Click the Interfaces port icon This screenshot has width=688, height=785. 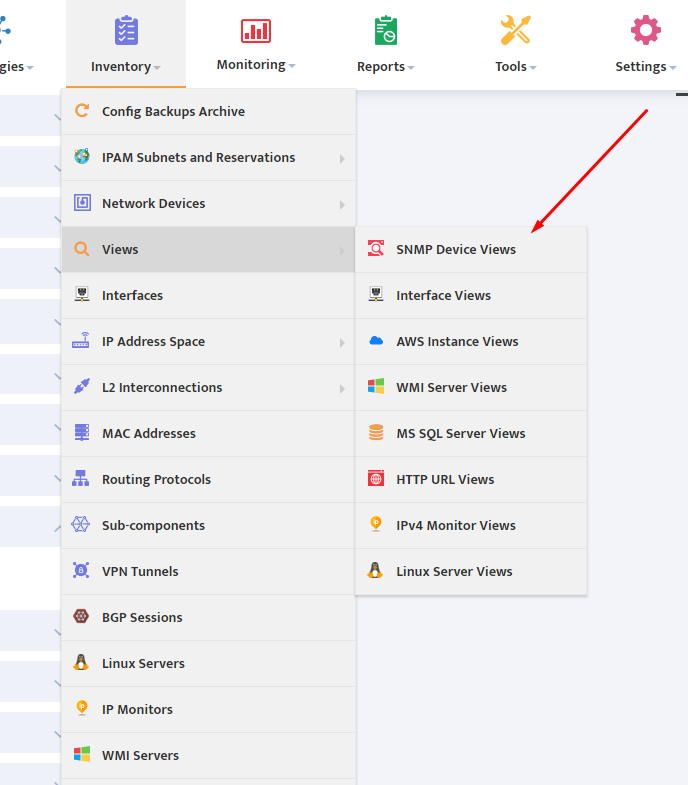click(82, 294)
